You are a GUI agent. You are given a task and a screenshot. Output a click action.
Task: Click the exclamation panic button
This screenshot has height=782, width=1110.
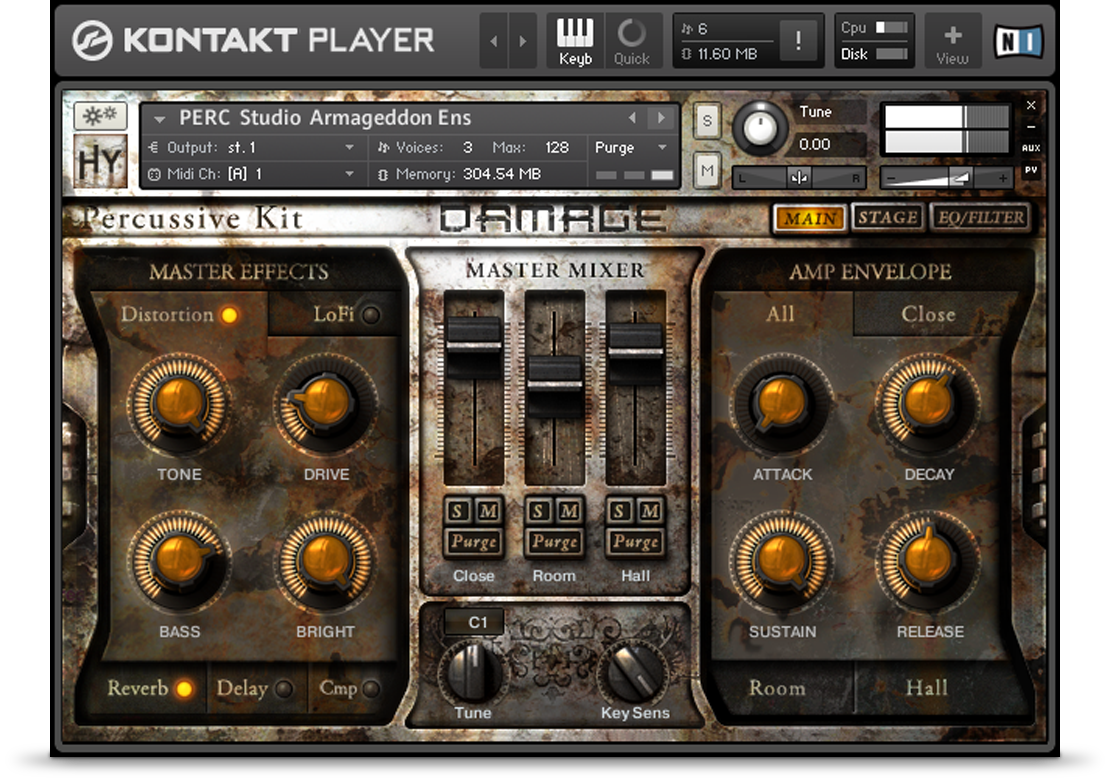[798, 40]
